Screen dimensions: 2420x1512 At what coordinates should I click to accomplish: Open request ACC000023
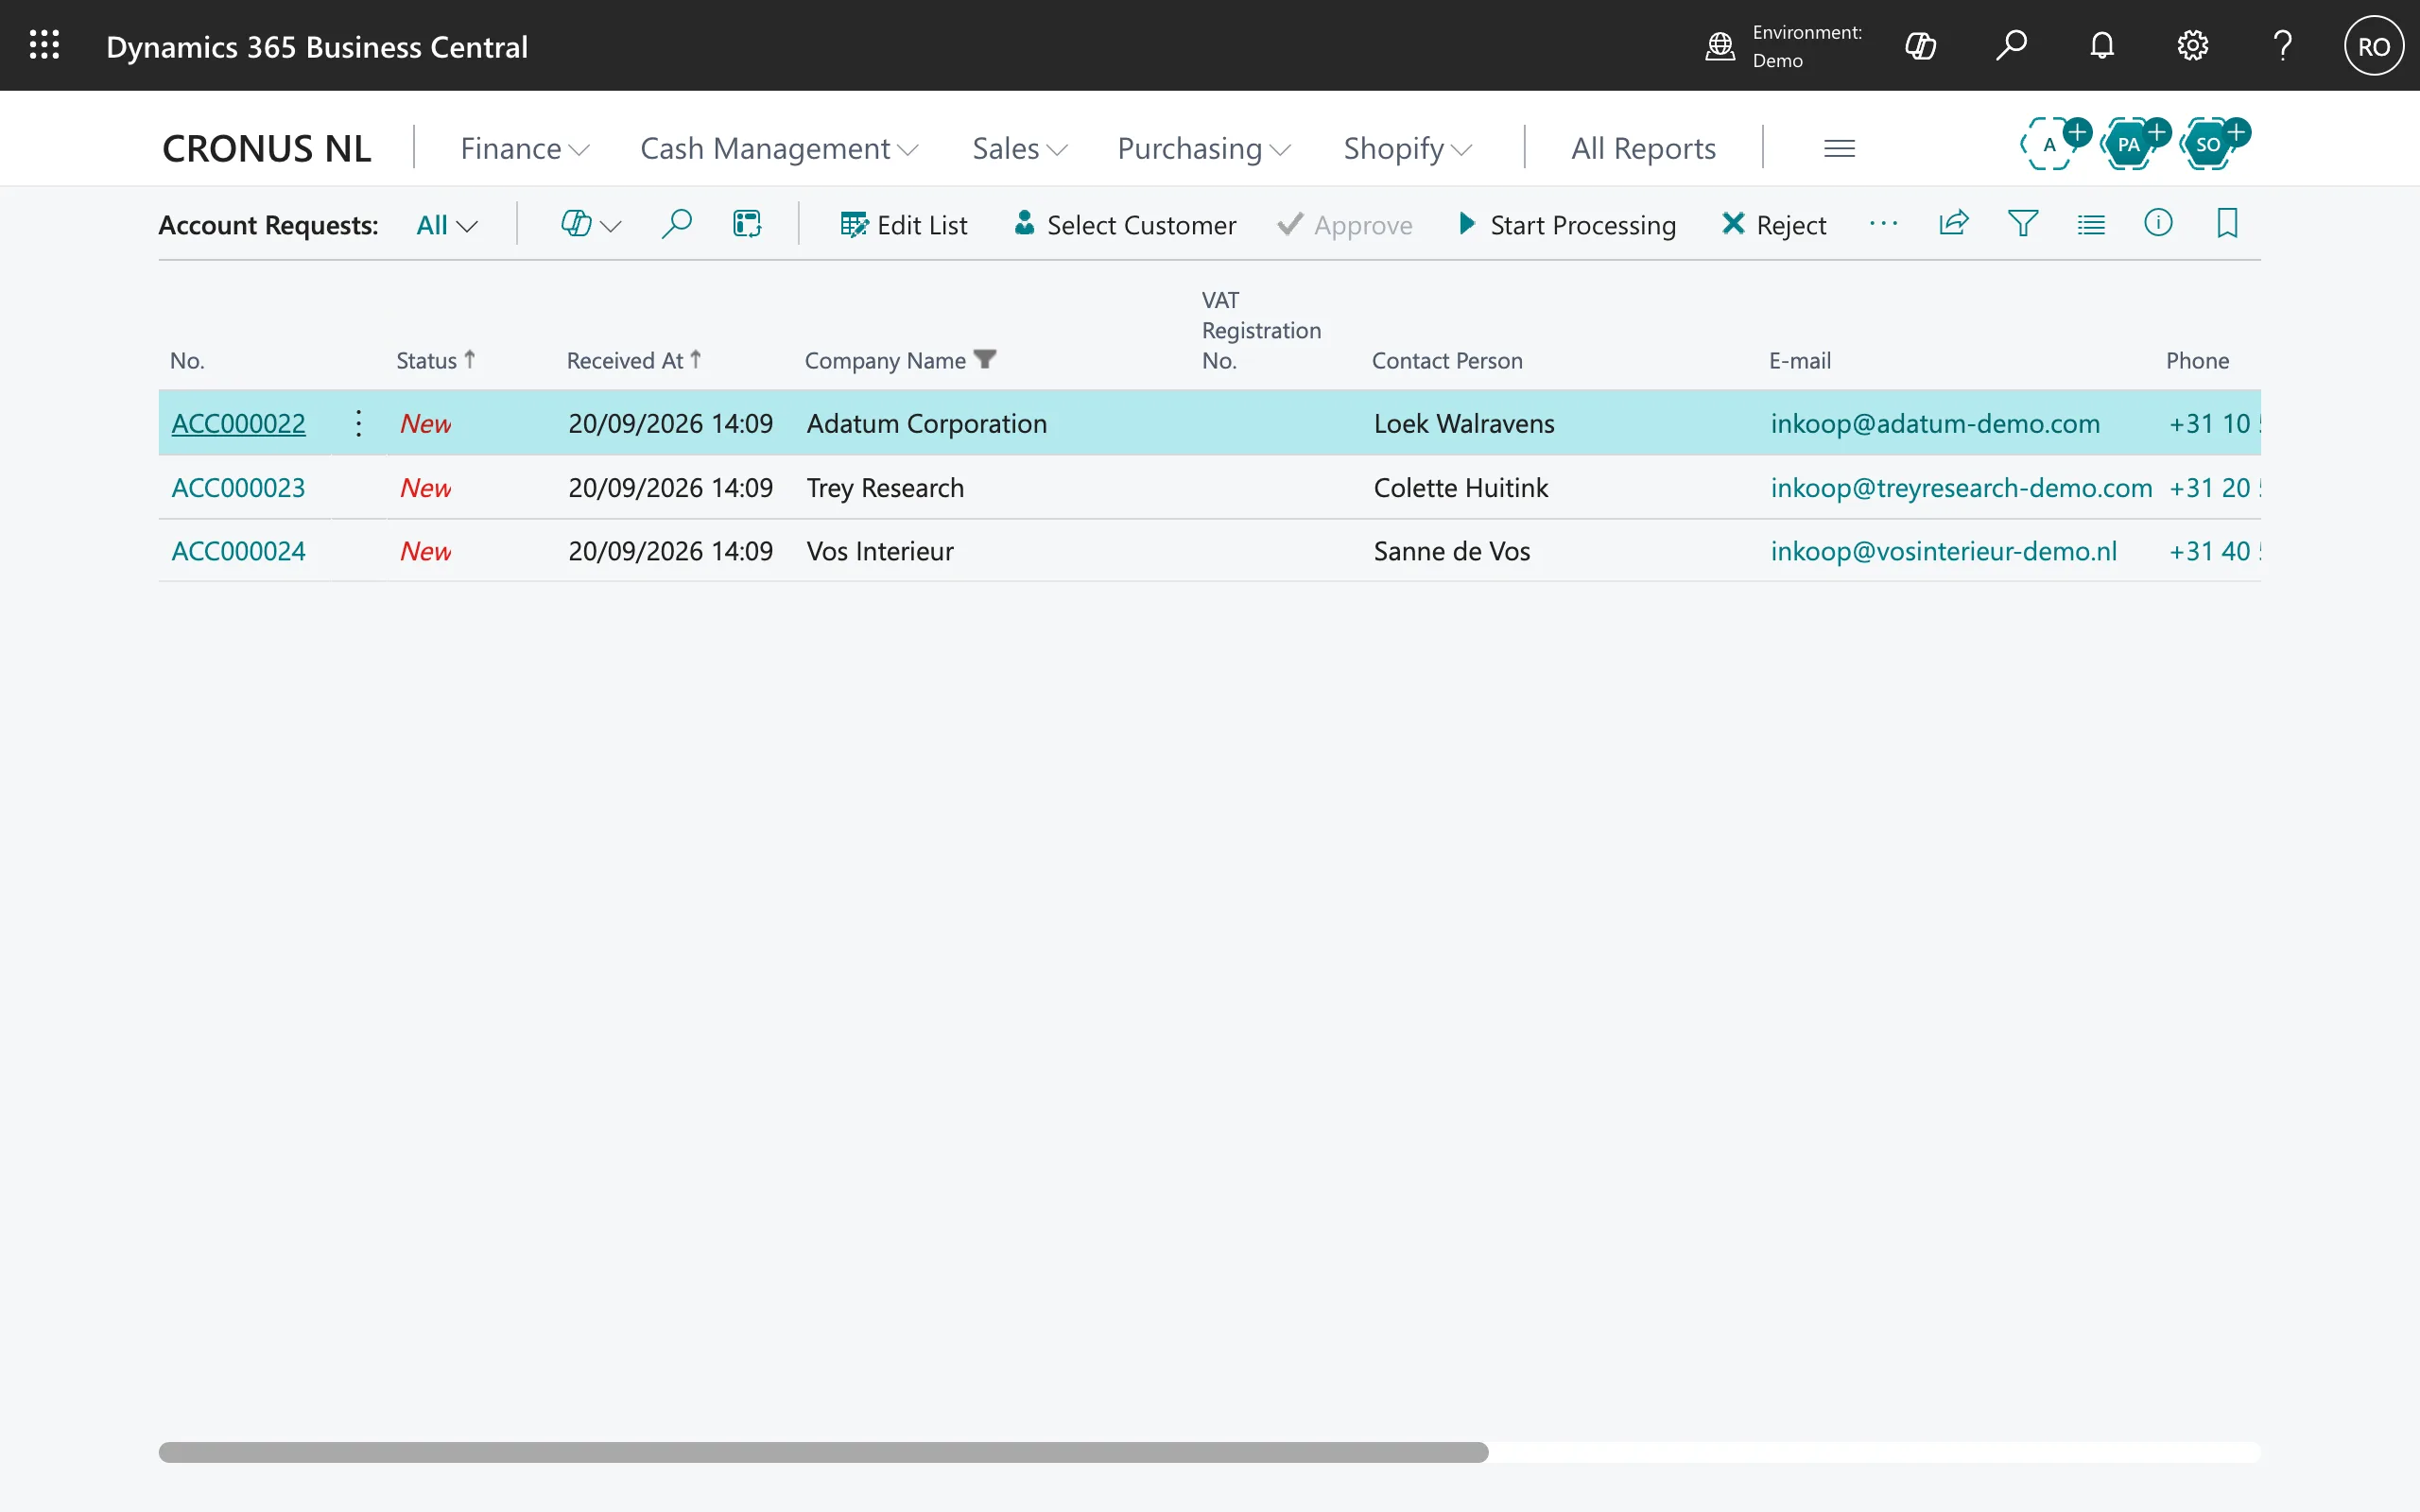click(x=238, y=487)
